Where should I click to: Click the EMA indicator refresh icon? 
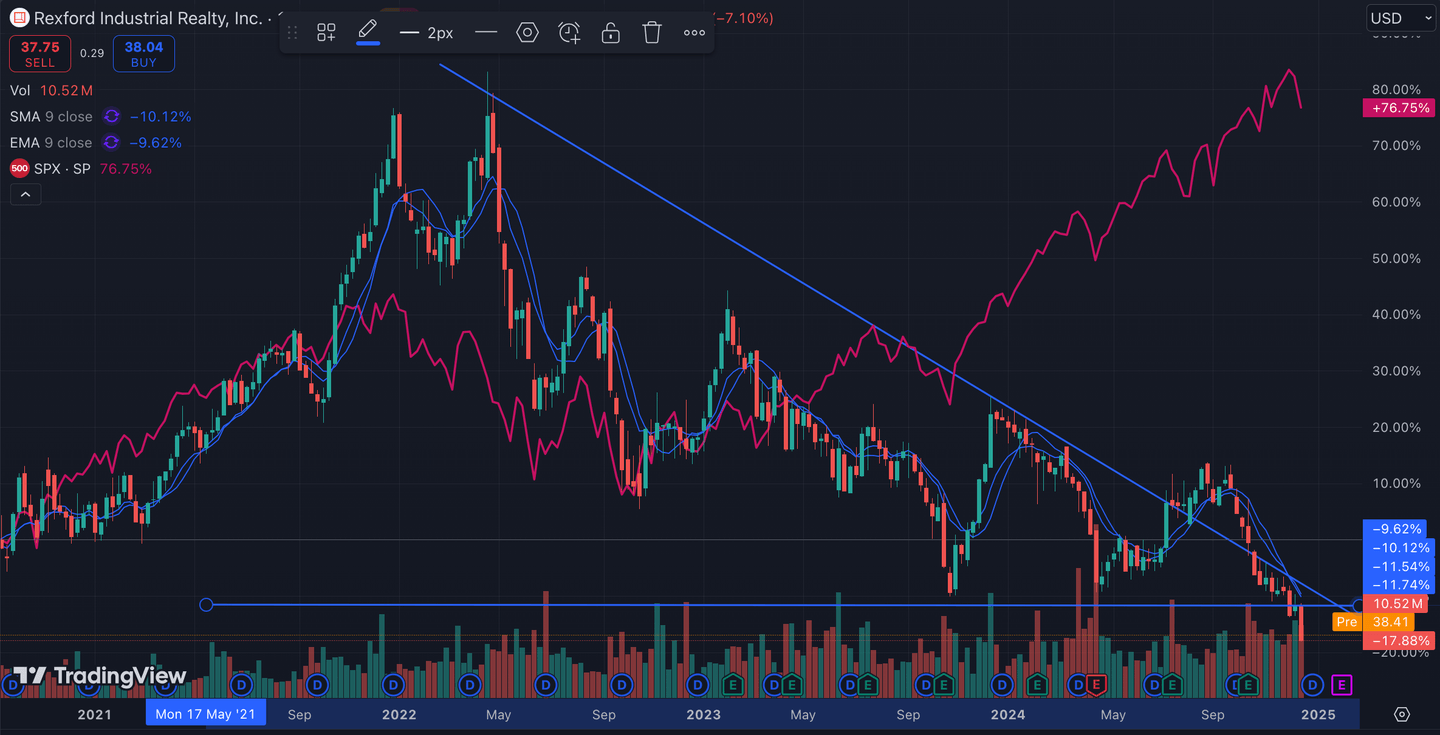point(112,143)
